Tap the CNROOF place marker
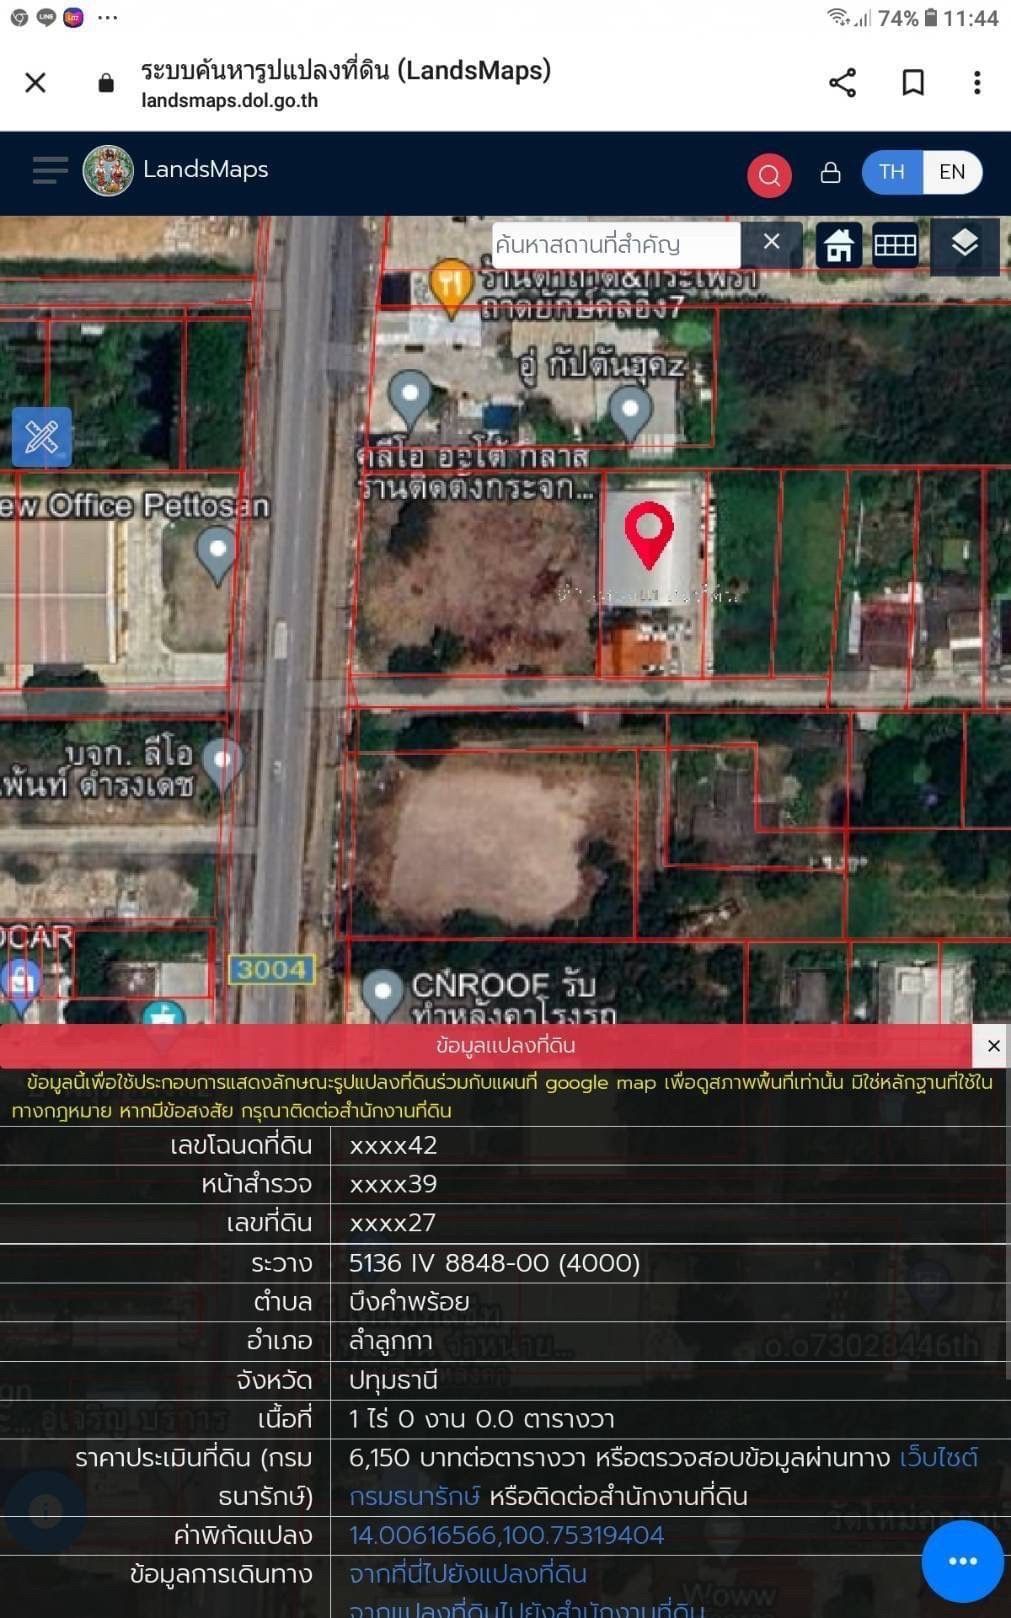The height and width of the screenshot is (1618, 1011). tap(382, 996)
